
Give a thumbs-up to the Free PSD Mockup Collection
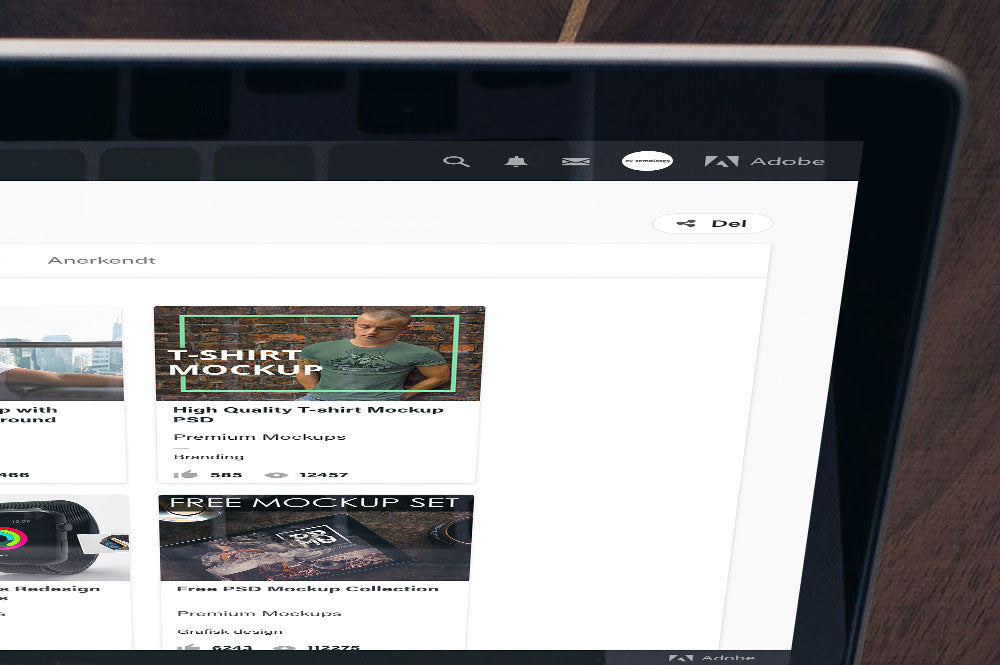pyautogui.click(x=189, y=649)
